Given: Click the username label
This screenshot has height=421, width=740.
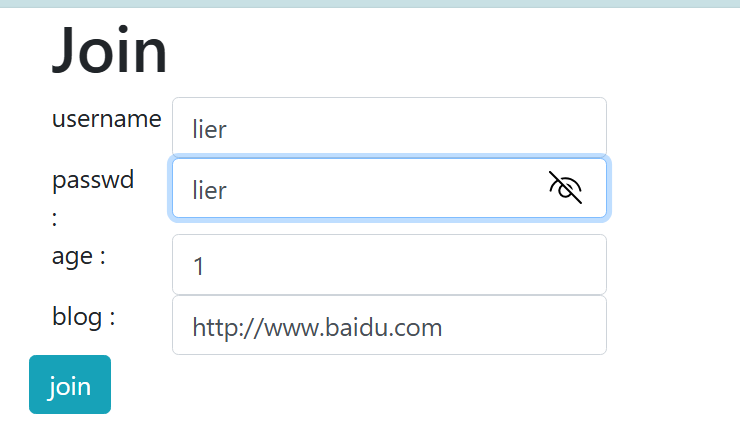Looking at the screenshot, I should point(107,119).
